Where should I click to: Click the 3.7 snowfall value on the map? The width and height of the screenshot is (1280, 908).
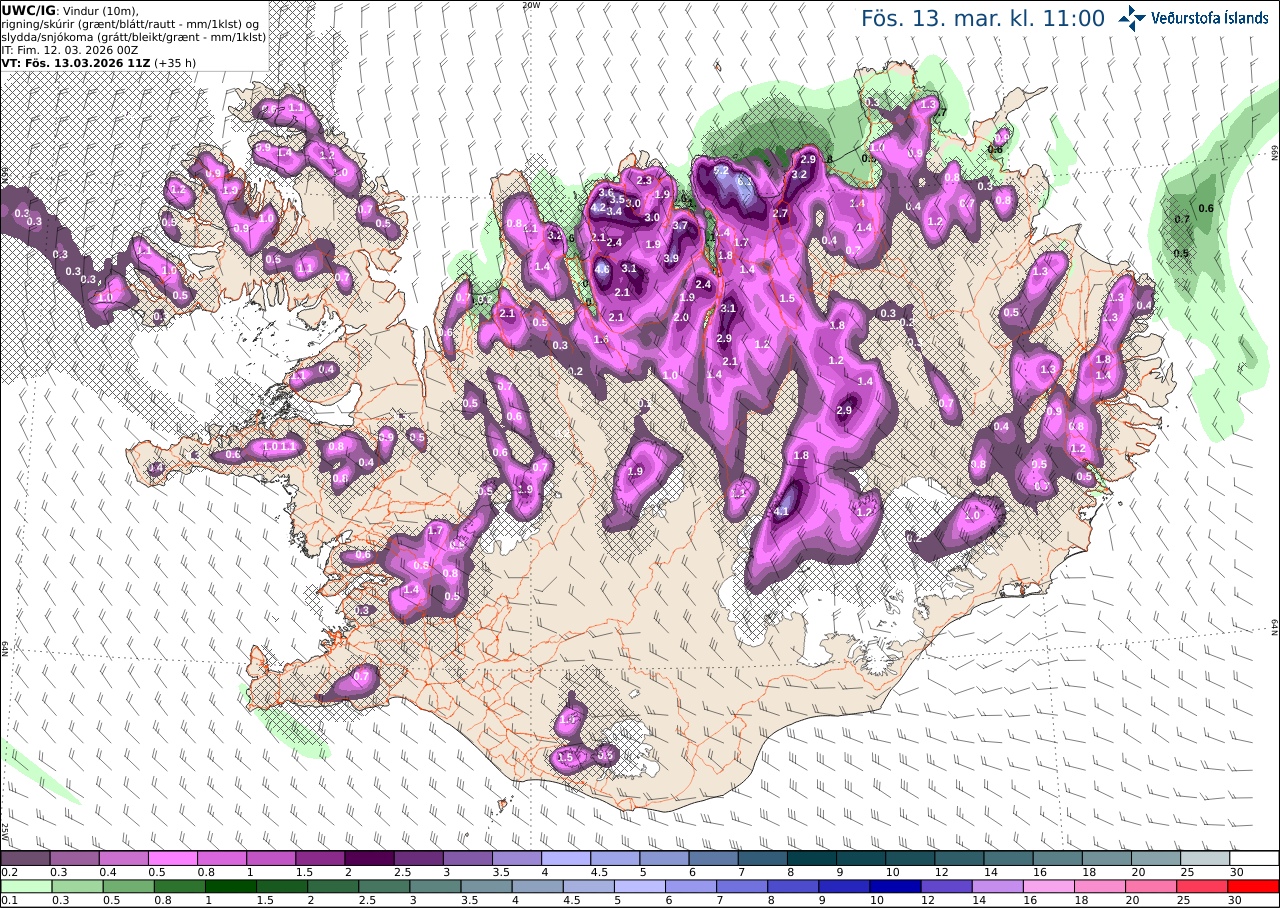pyautogui.click(x=681, y=226)
